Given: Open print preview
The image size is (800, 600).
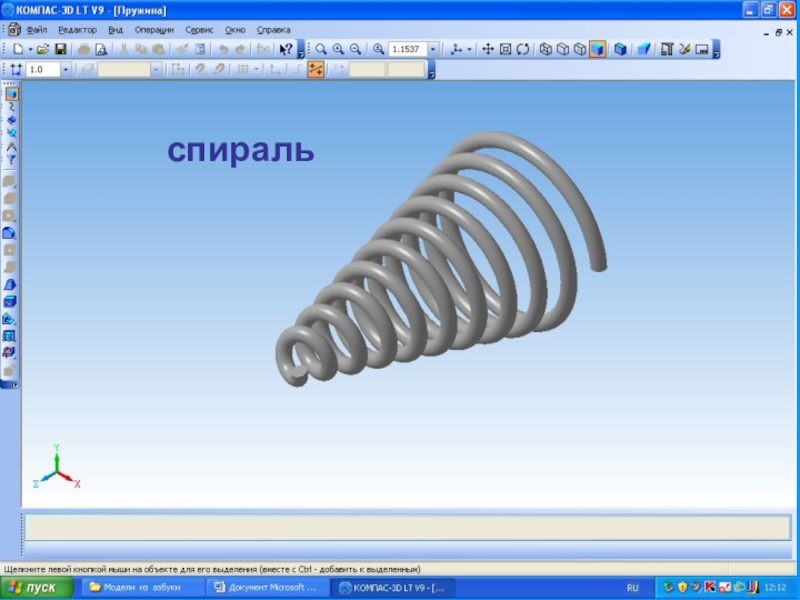Looking at the screenshot, I should coord(102,49).
